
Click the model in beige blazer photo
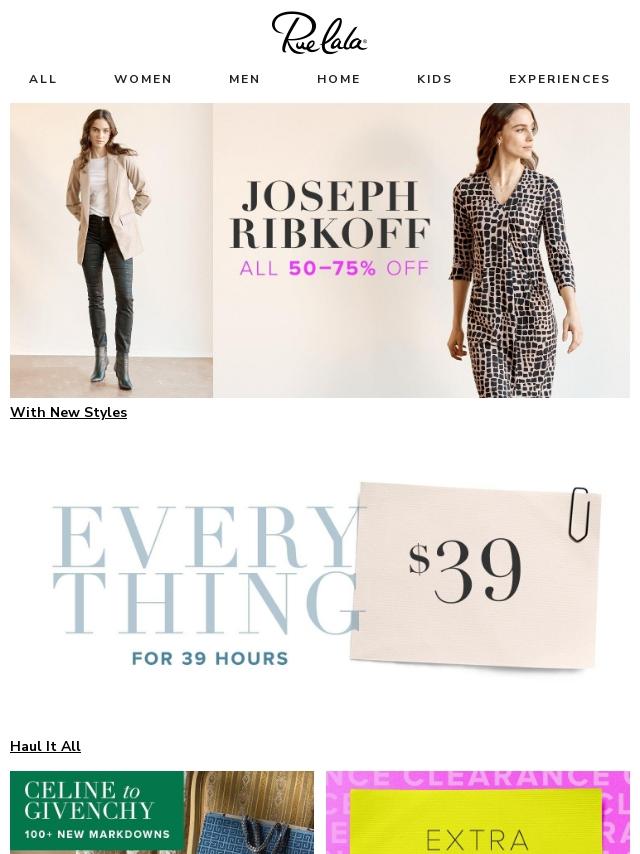pyautogui.click(x=111, y=250)
